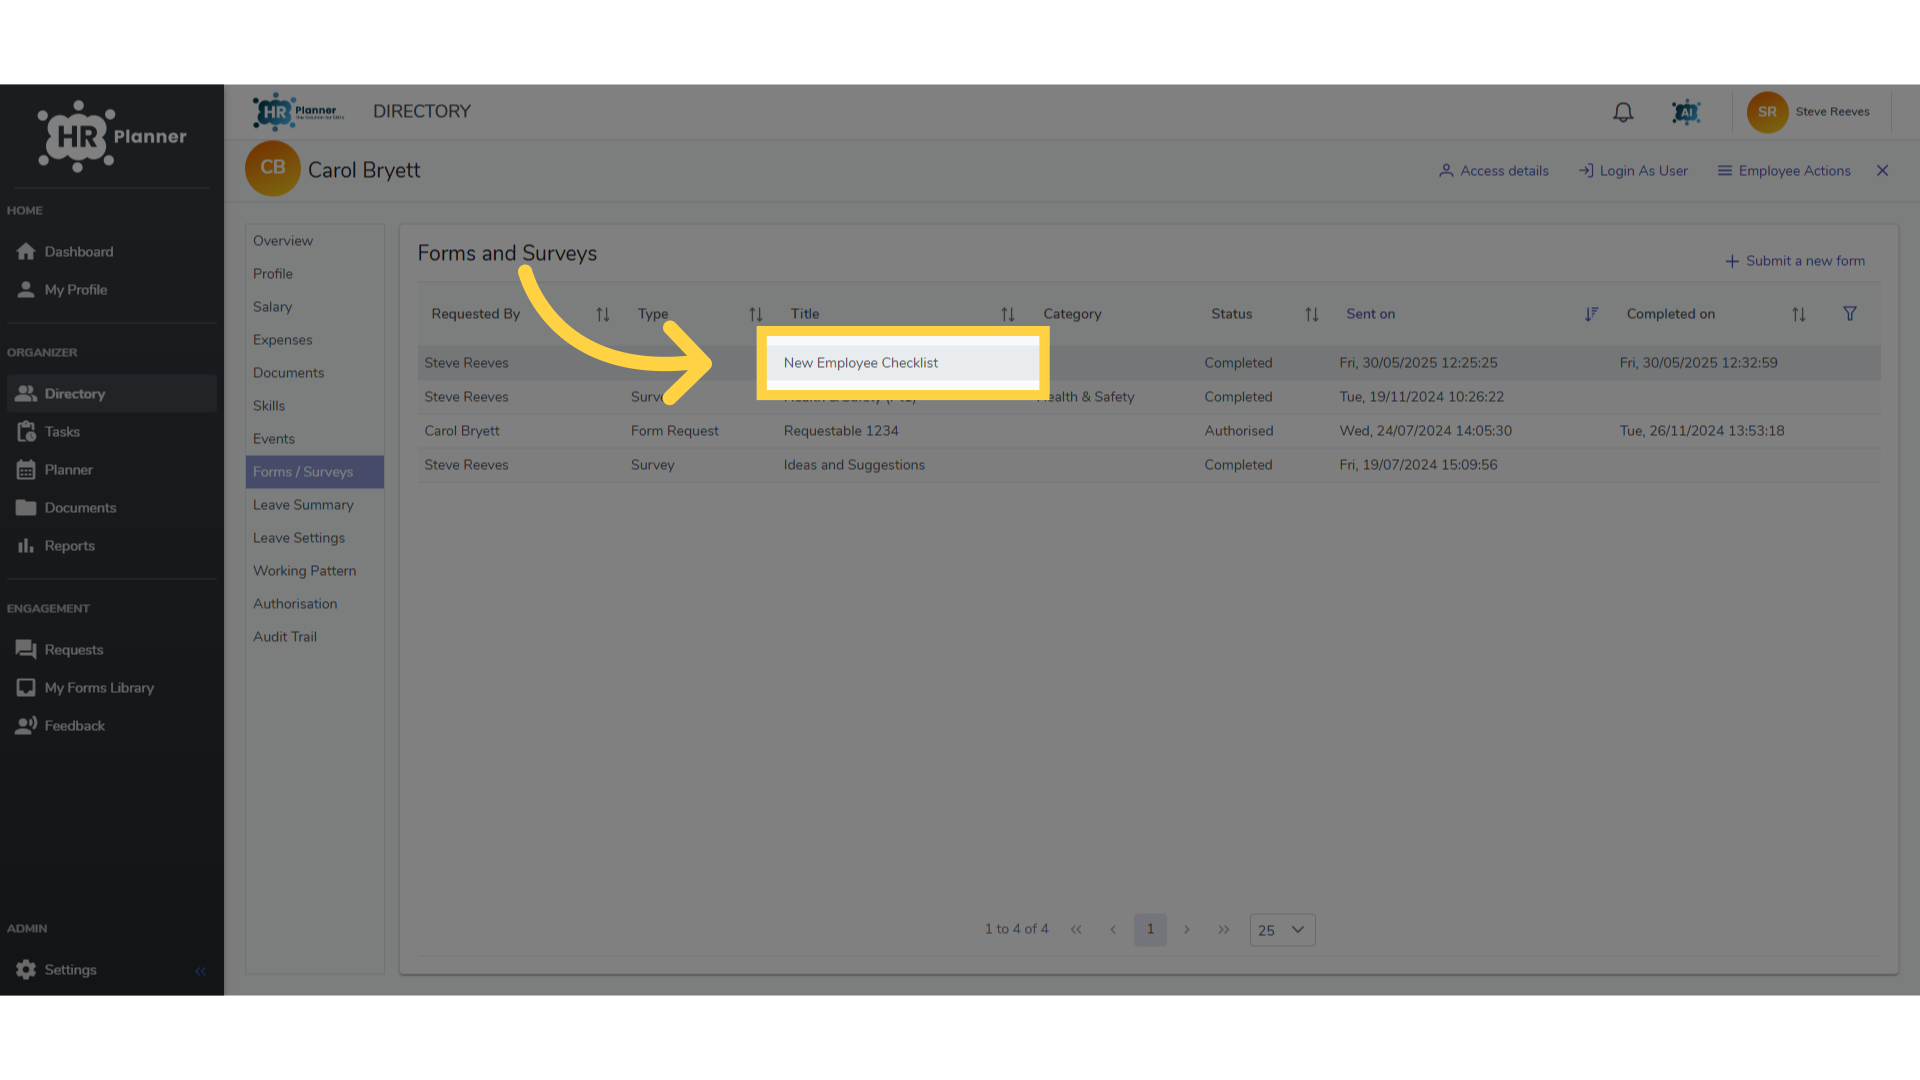Open Ideas and Suggestions survey row

[x=1149, y=465]
